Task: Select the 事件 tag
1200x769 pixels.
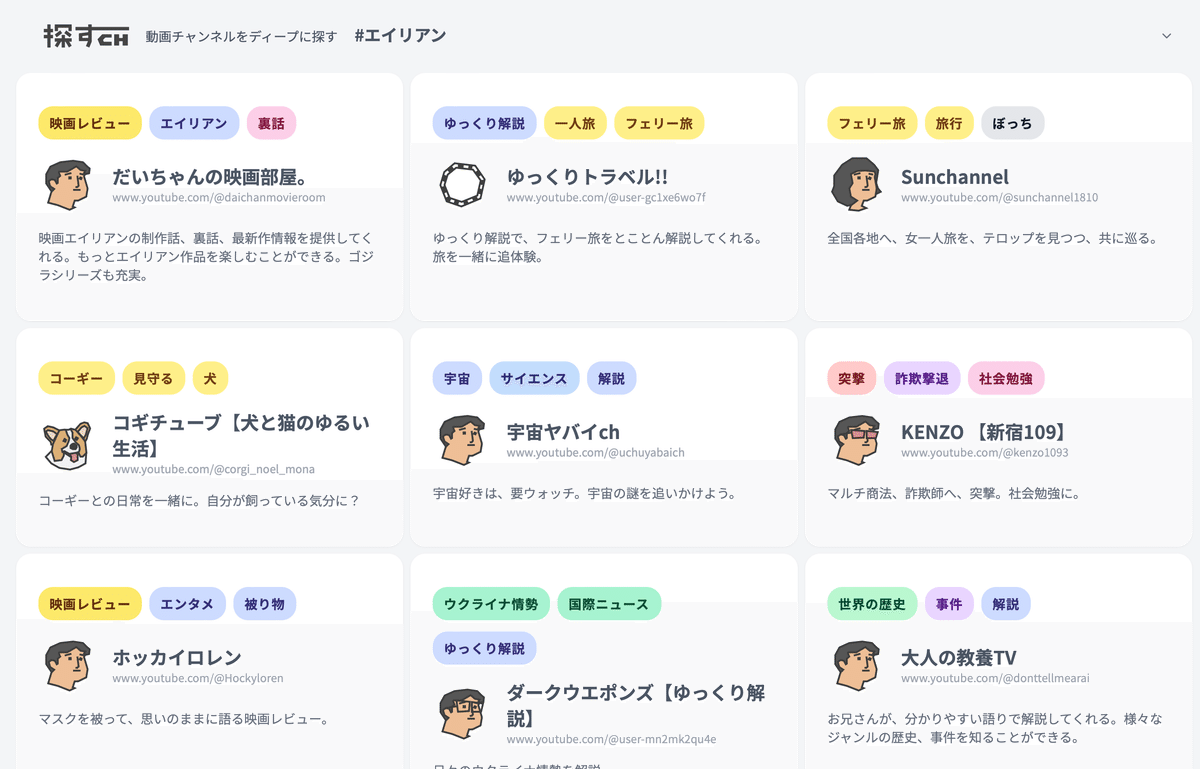Action: [x=949, y=604]
